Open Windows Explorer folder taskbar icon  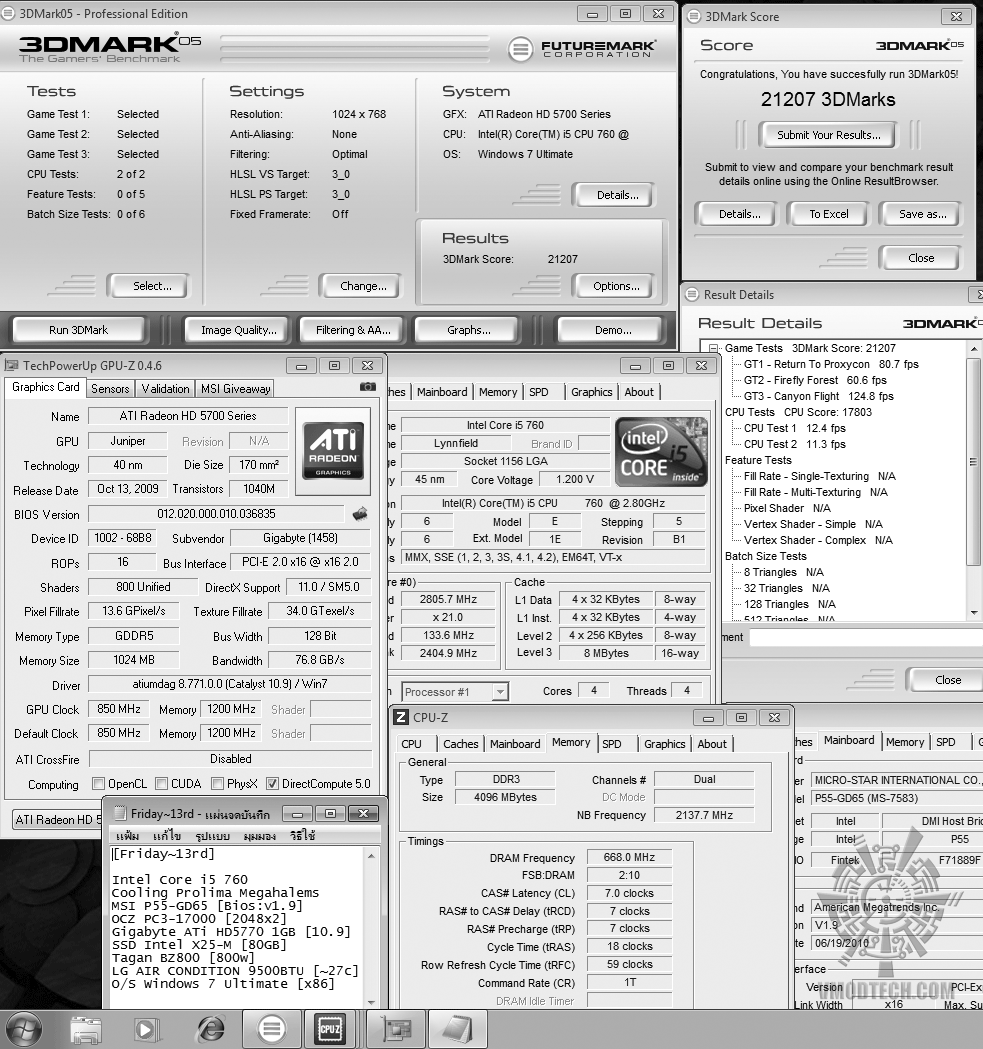tap(86, 1030)
